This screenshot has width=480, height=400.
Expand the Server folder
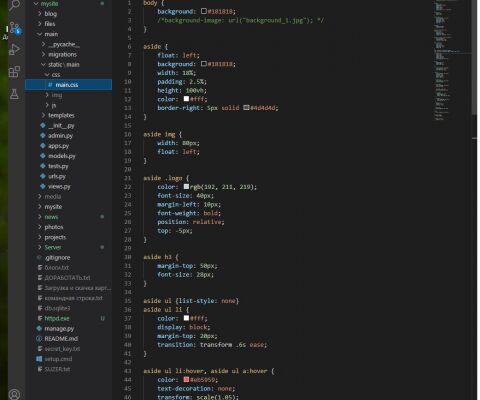click(x=40, y=247)
